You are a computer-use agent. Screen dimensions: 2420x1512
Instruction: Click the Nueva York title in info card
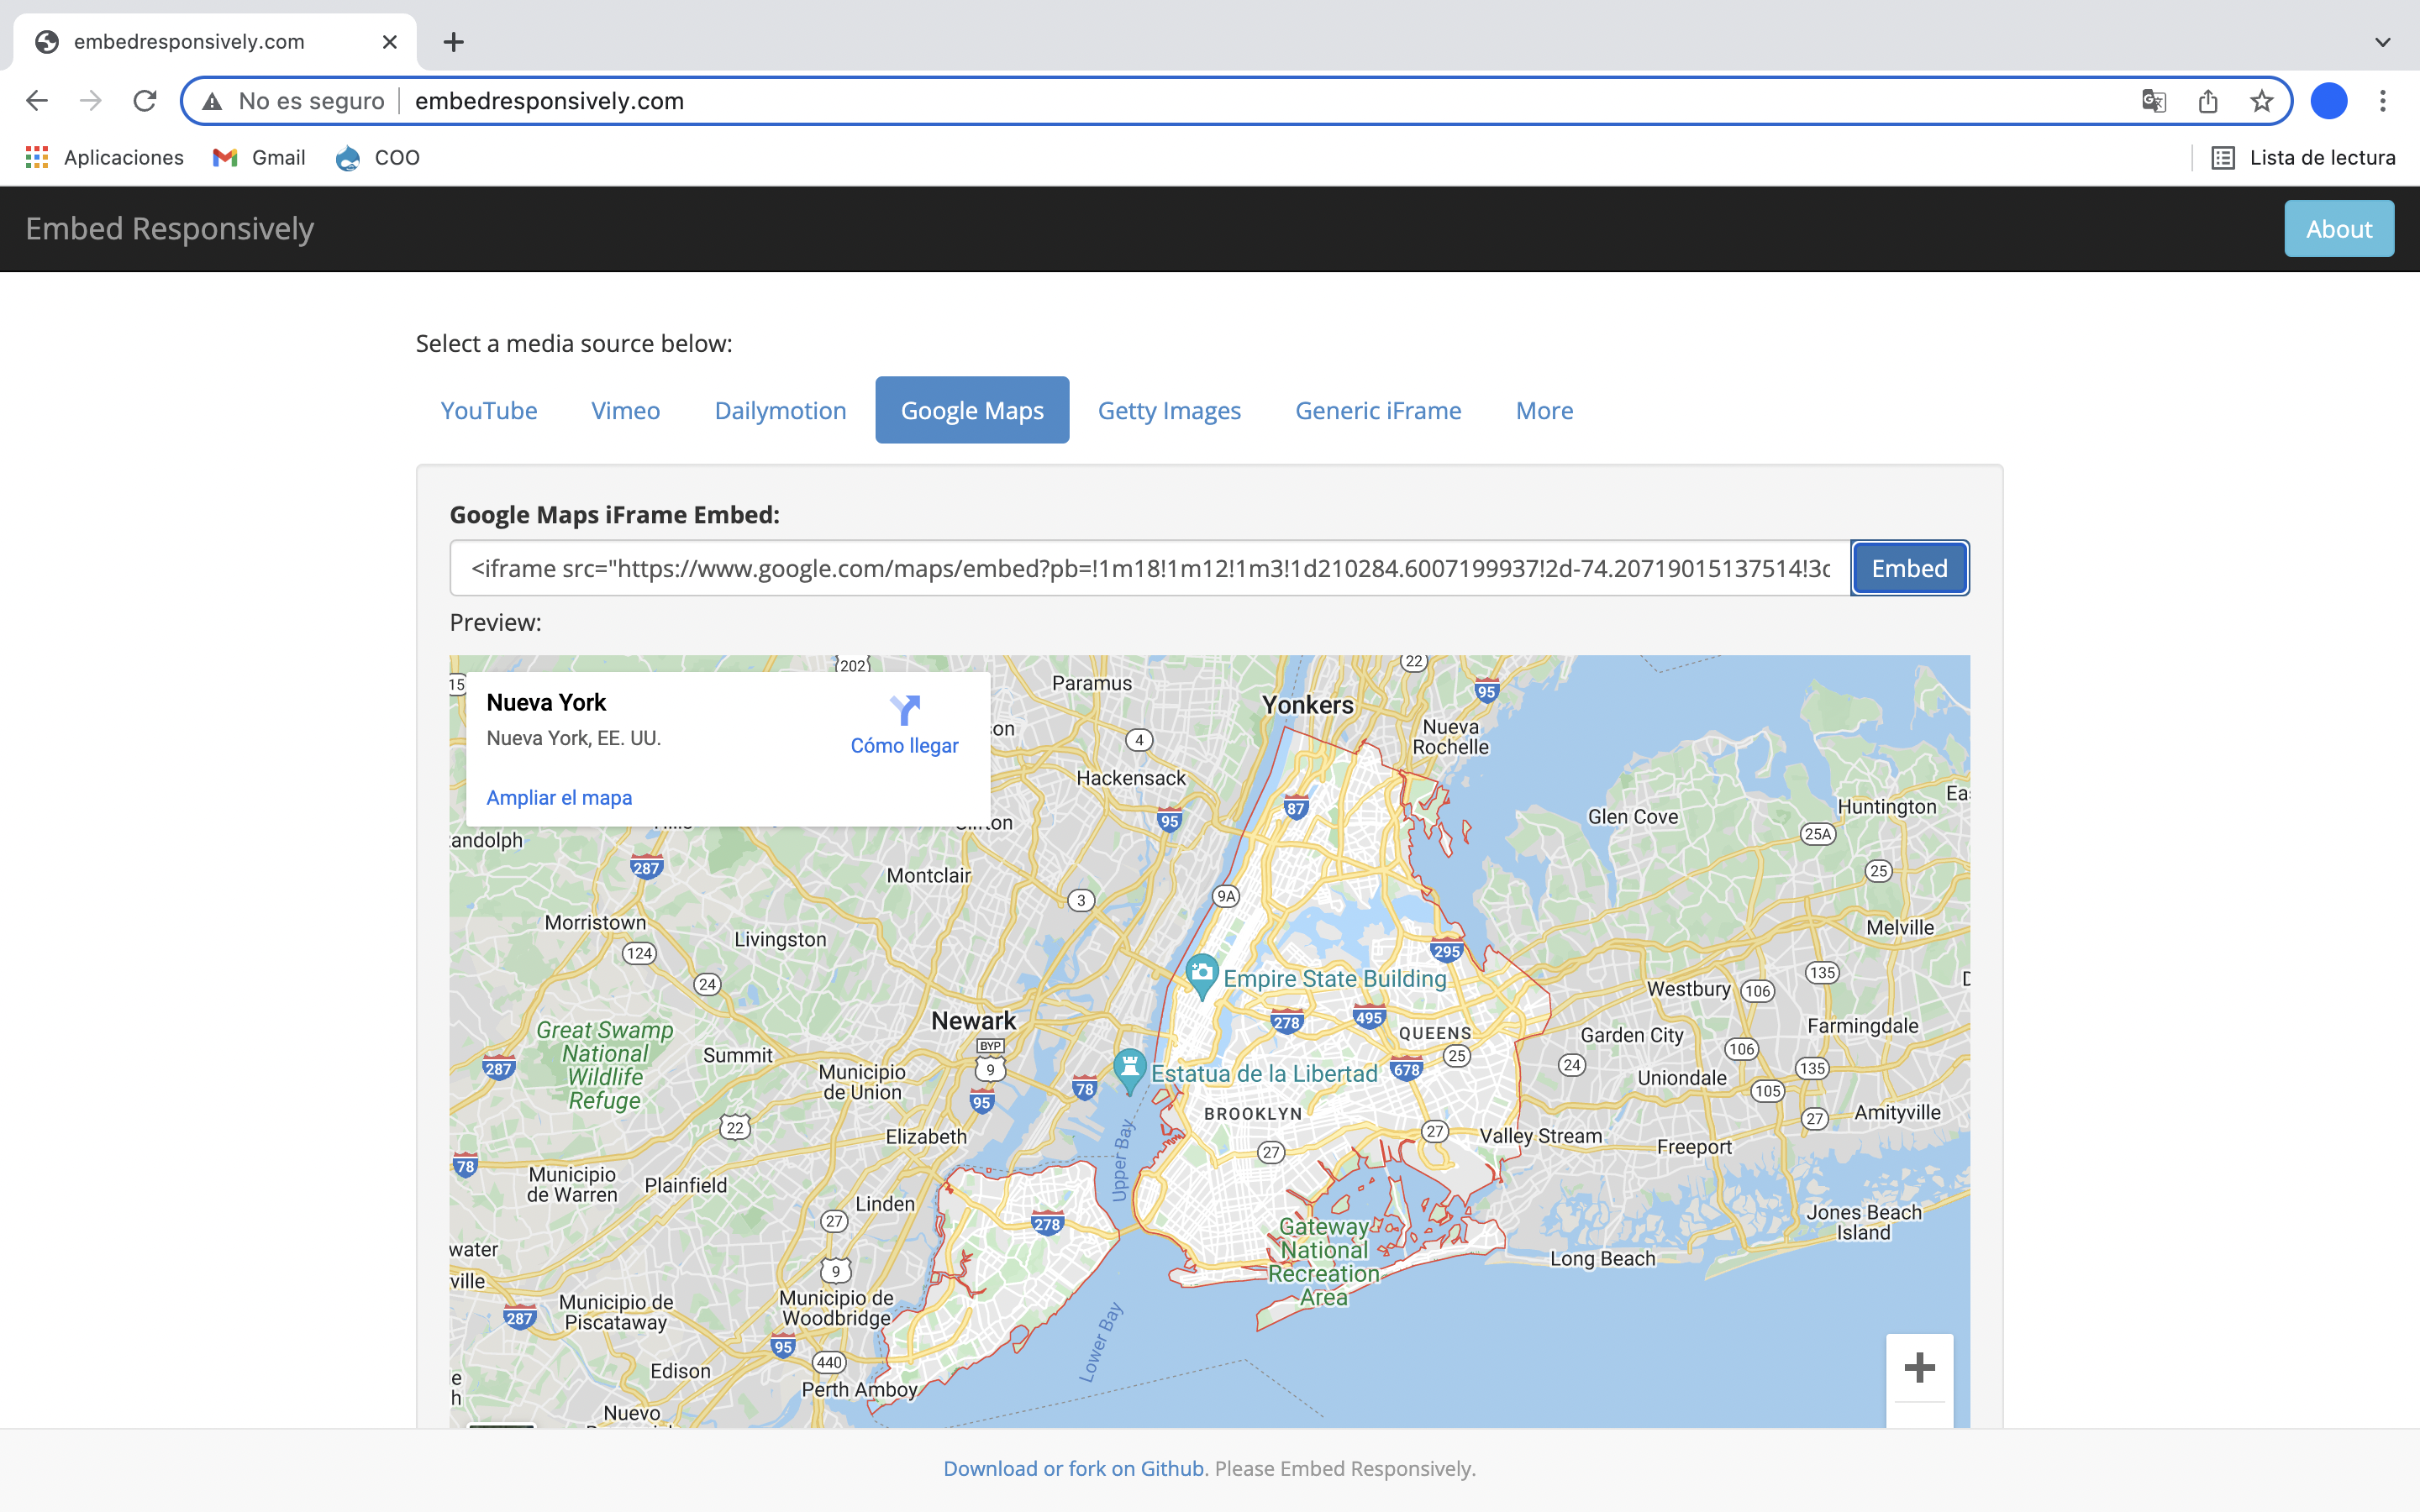point(546,703)
